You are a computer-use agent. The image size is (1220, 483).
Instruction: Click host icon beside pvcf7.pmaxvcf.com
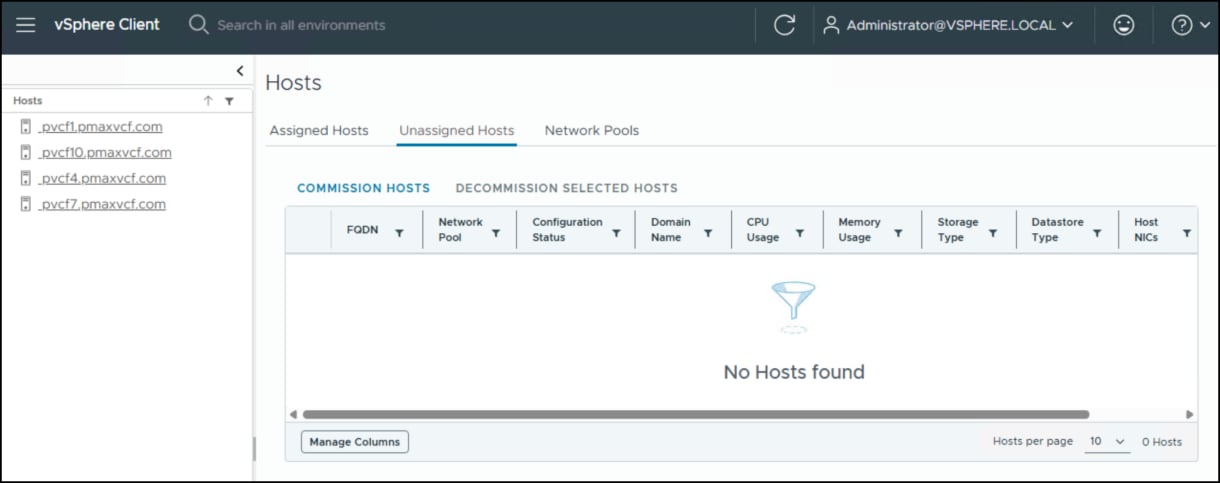point(26,205)
